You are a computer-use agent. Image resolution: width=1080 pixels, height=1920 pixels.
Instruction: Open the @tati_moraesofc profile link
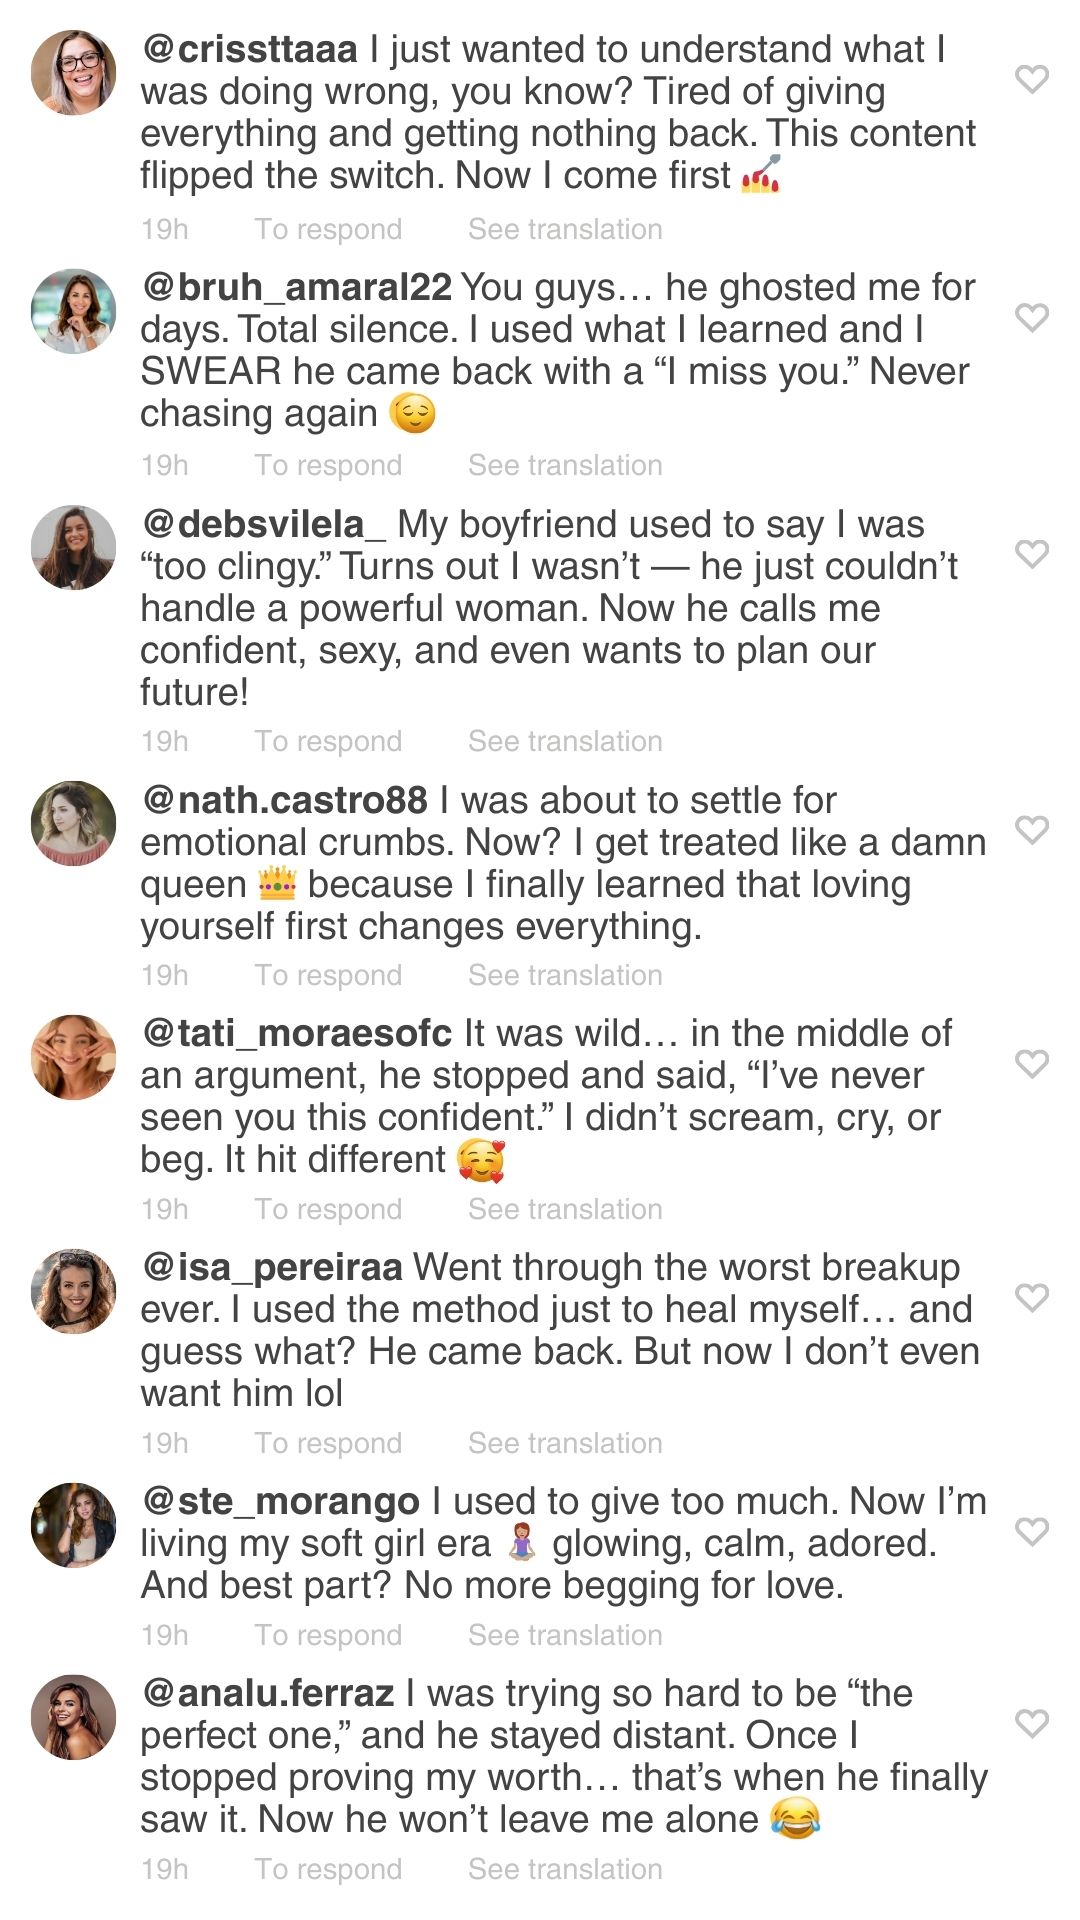coord(298,1034)
